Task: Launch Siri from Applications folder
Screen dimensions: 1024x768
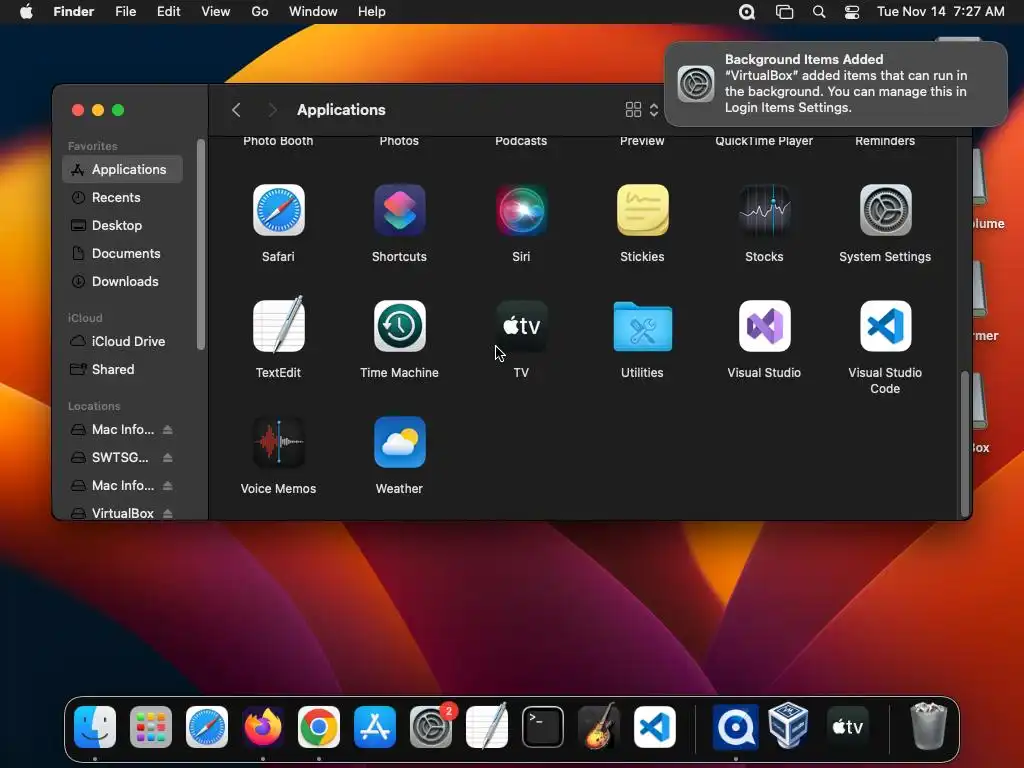Action: pyautogui.click(x=521, y=210)
